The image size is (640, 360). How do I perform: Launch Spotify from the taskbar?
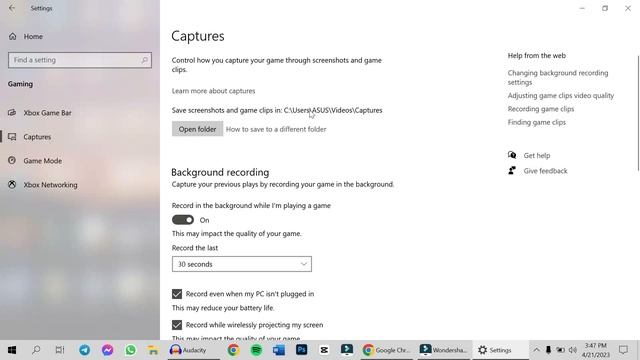coord(256,350)
